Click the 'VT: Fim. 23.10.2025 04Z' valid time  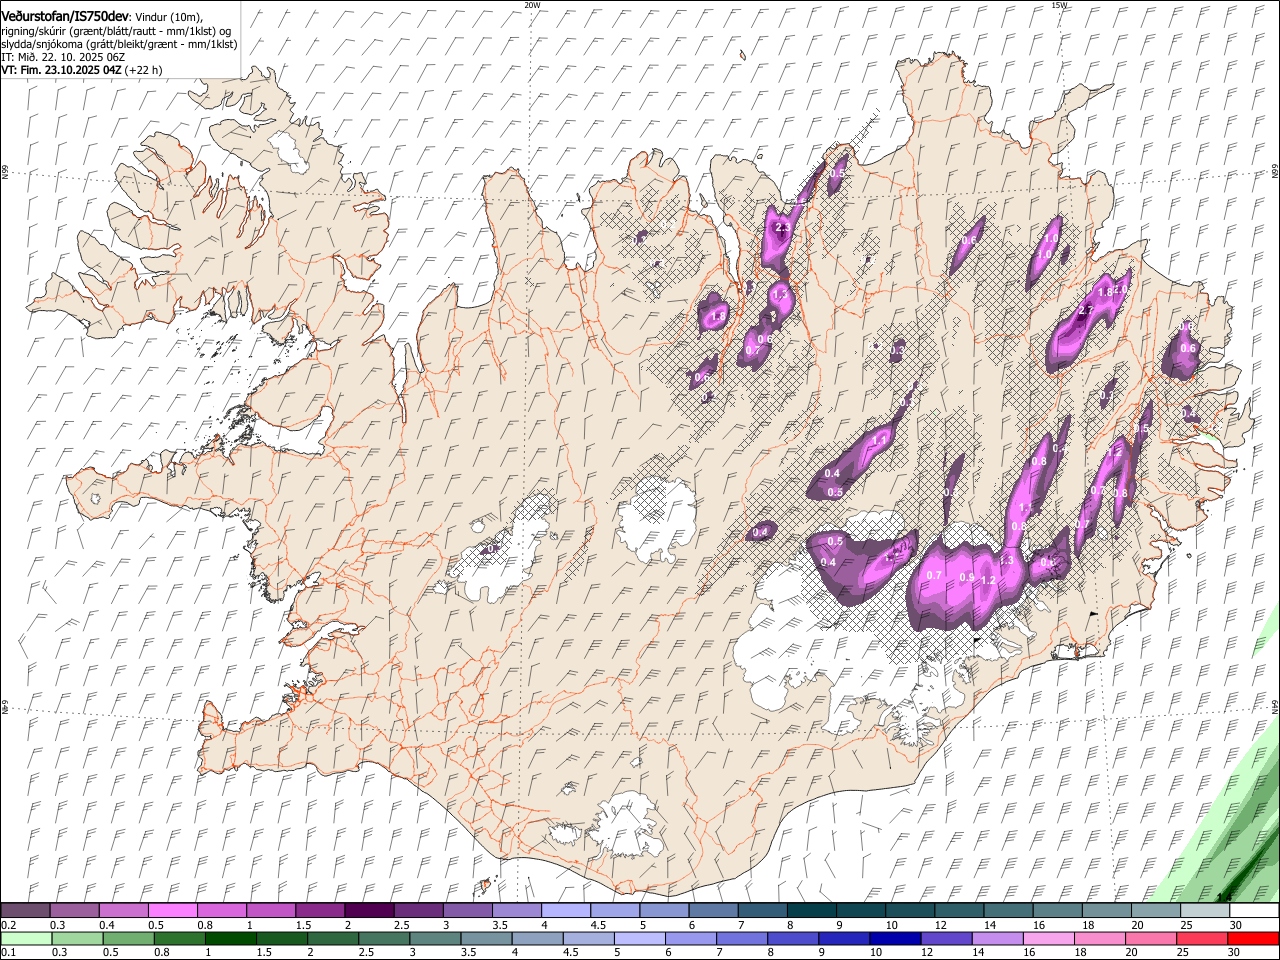coord(61,70)
